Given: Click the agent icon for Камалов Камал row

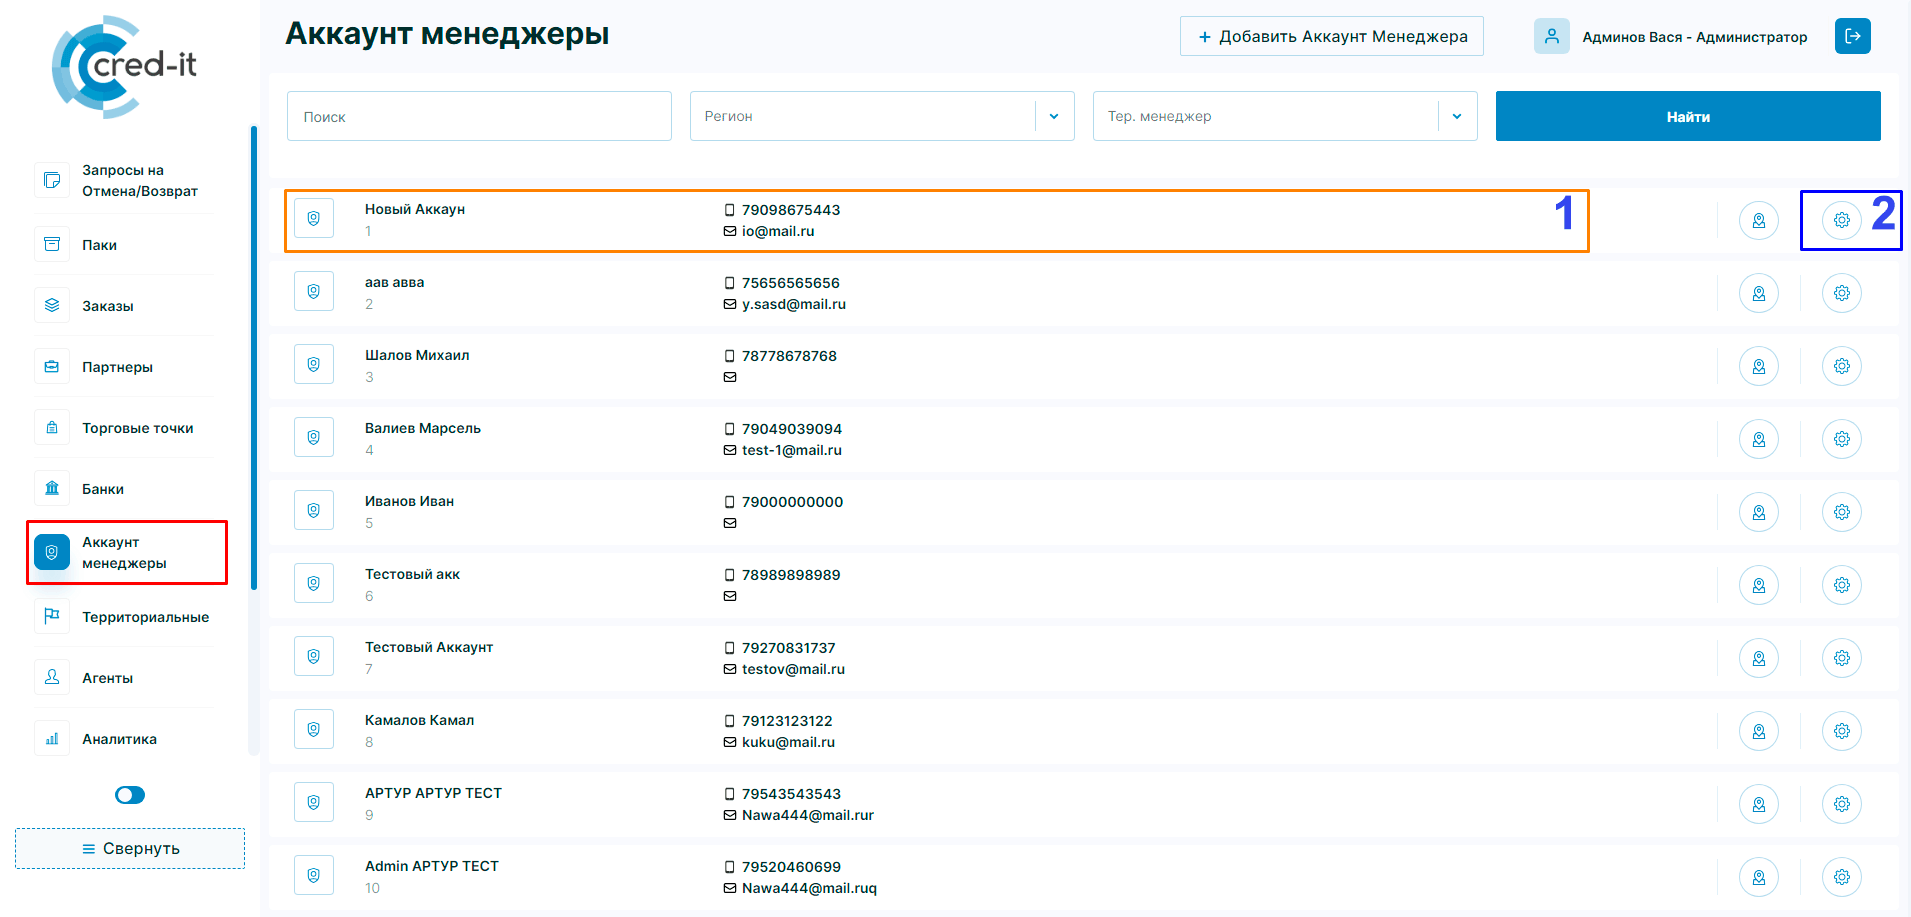Looking at the screenshot, I should (x=1758, y=731).
